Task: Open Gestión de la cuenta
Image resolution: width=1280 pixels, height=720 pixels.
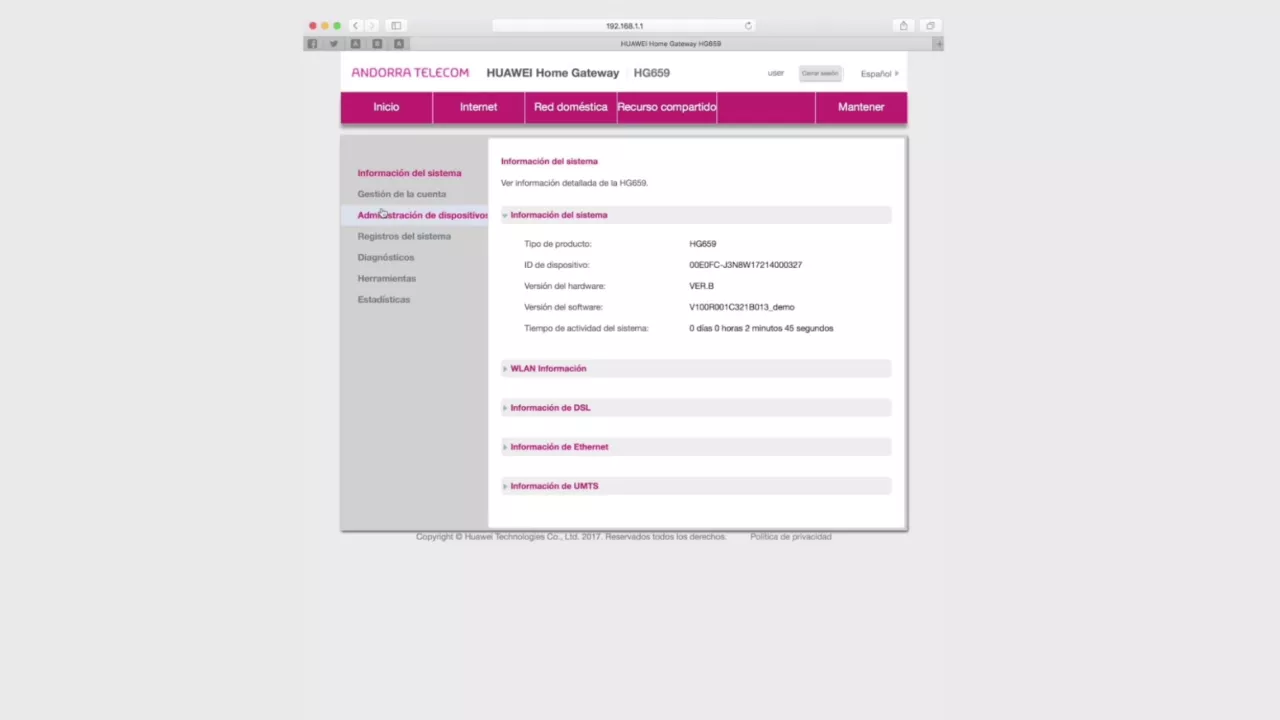Action: coord(402,194)
